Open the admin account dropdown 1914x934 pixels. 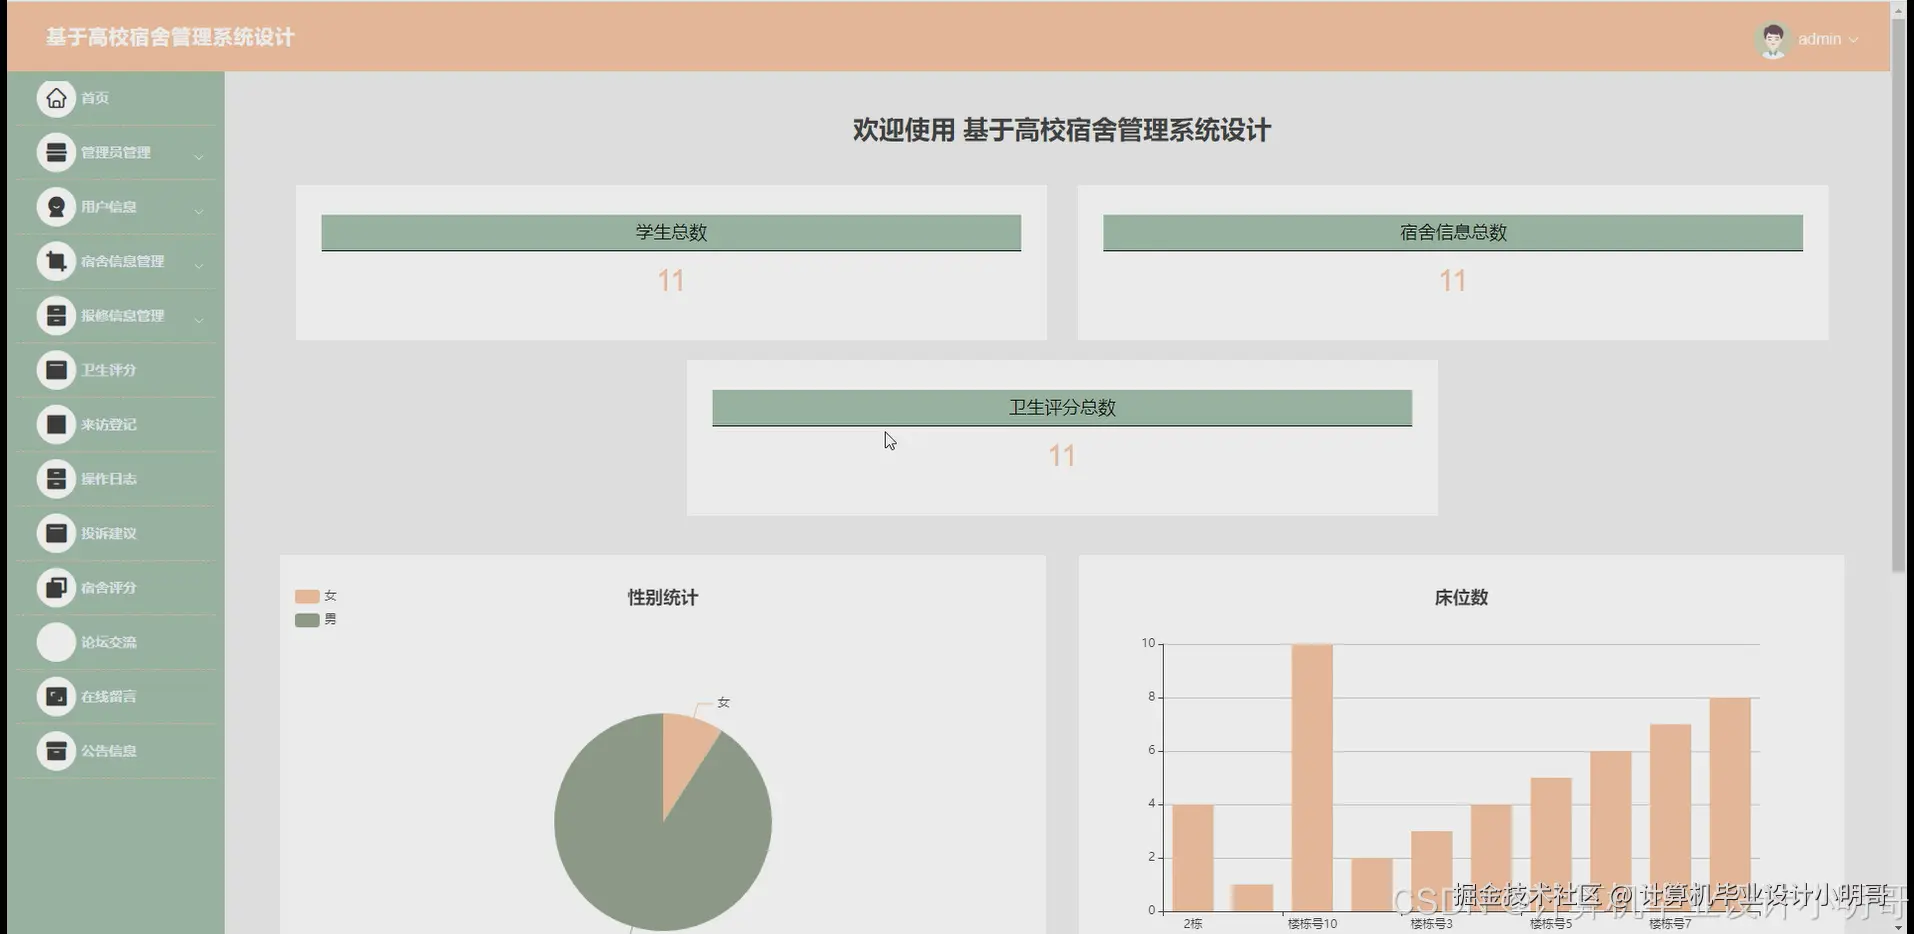pos(1827,39)
